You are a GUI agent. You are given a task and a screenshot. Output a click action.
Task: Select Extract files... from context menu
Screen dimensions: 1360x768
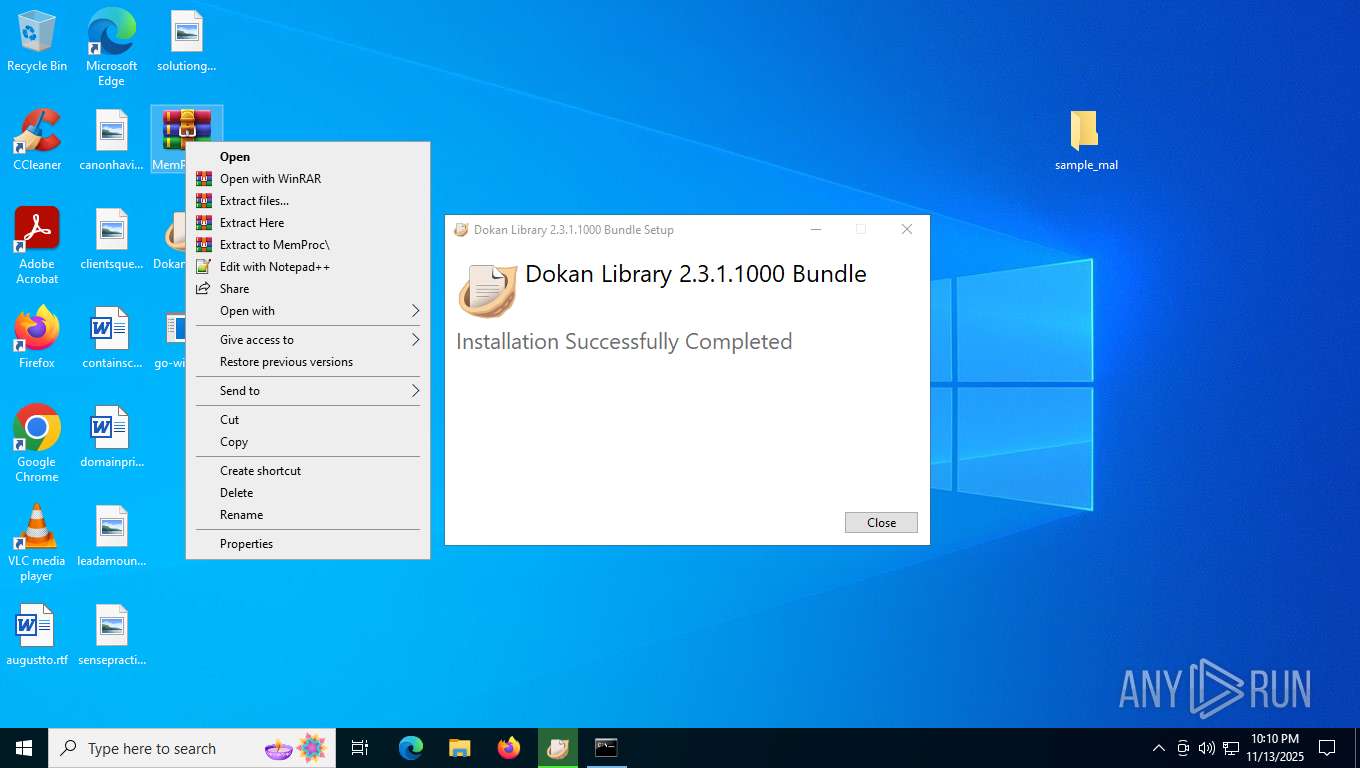(308, 201)
